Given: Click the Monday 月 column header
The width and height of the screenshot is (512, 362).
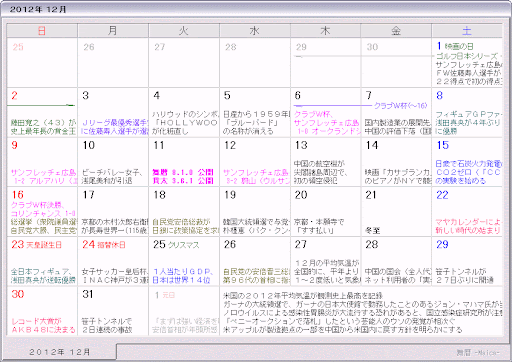Looking at the screenshot, I should [113, 31].
